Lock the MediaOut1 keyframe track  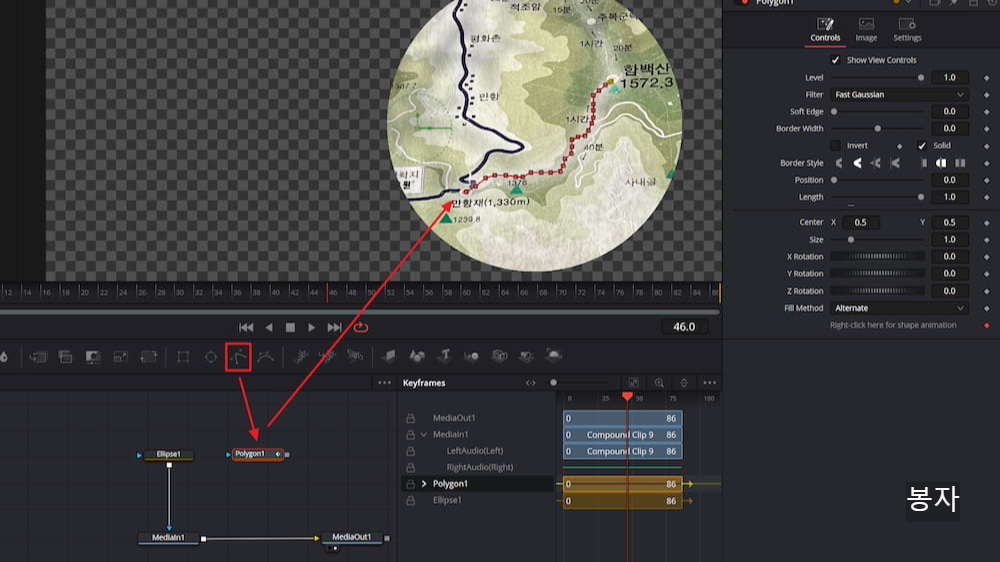(411, 418)
